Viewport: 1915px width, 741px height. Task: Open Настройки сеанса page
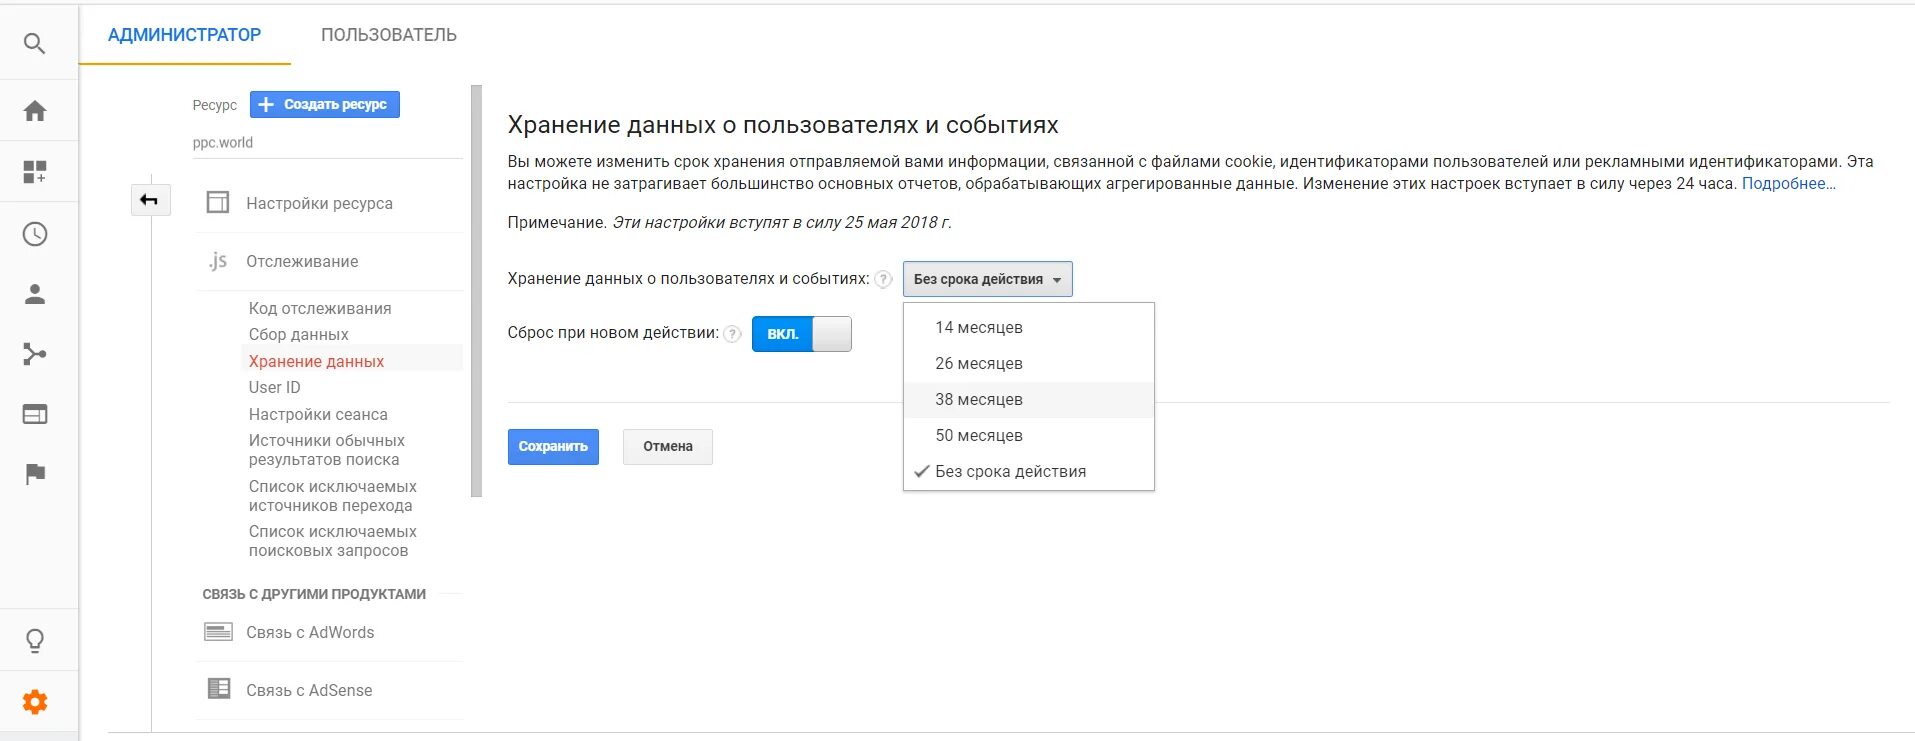(318, 414)
